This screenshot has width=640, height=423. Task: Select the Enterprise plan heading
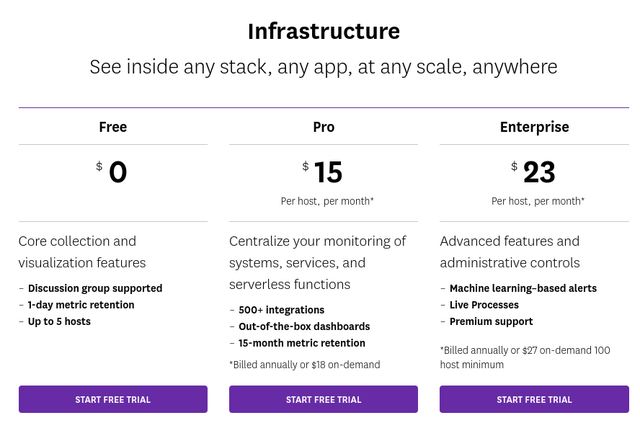click(534, 127)
